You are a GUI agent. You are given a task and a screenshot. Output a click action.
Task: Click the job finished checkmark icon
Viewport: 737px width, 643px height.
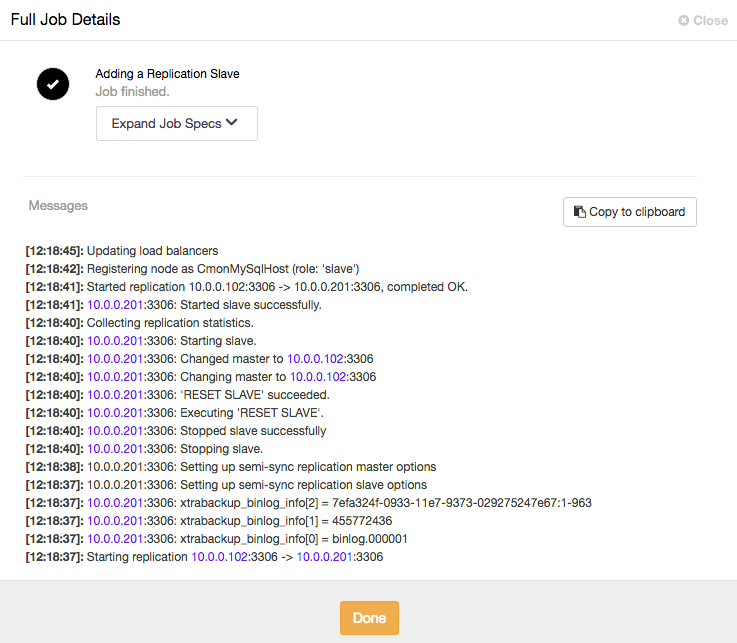click(x=53, y=84)
